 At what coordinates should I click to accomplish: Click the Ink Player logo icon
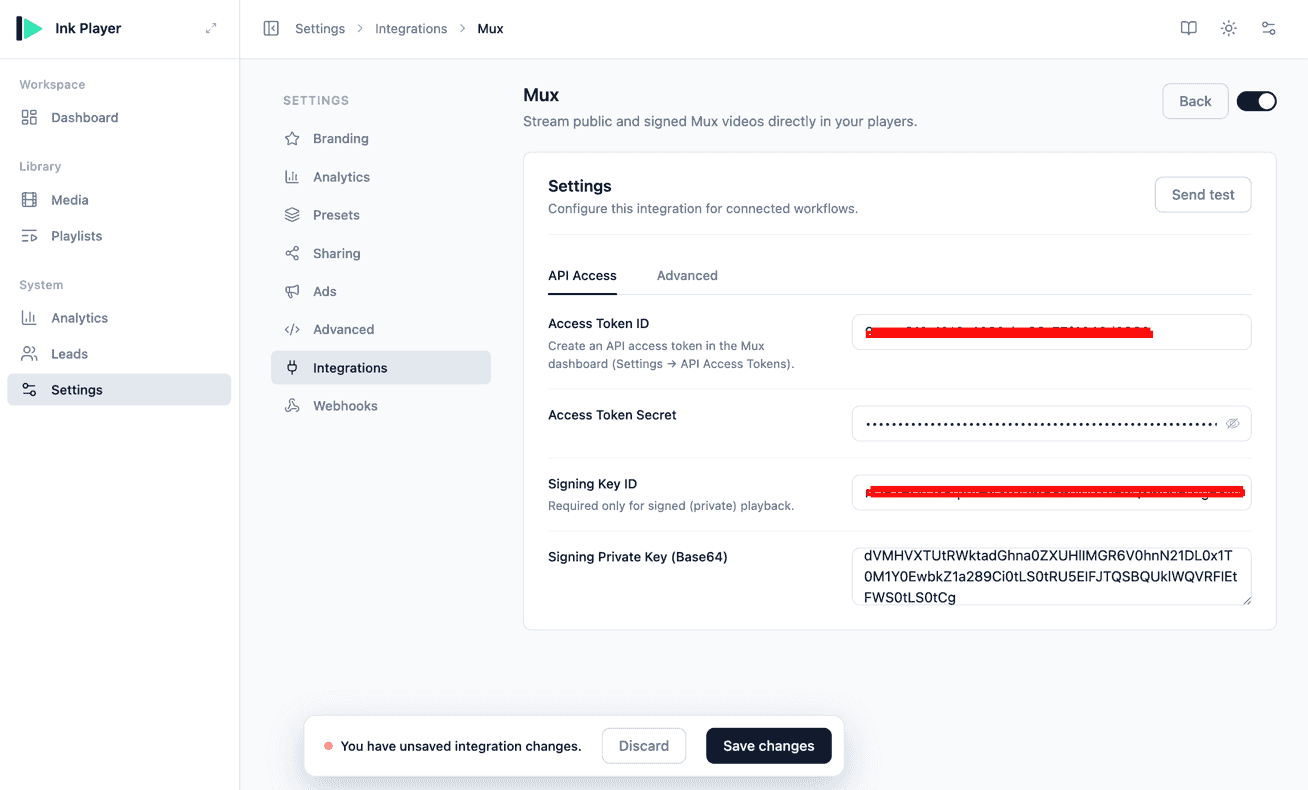click(x=29, y=28)
